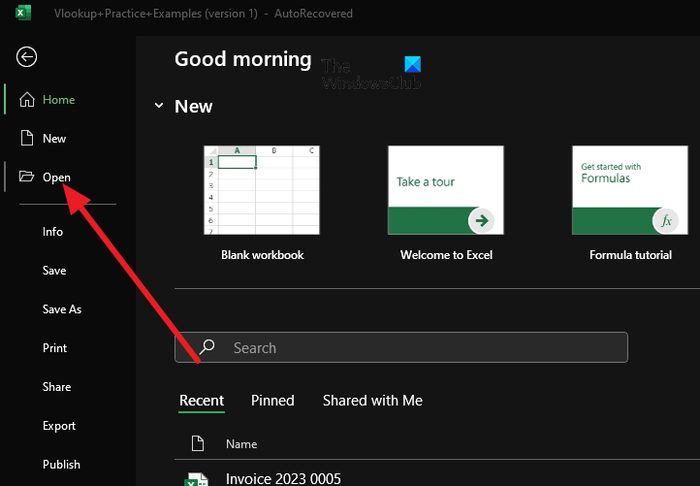The height and width of the screenshot is (486, 700).
Task: Select New in the sidebar menu
Action: tap(54, 139)
